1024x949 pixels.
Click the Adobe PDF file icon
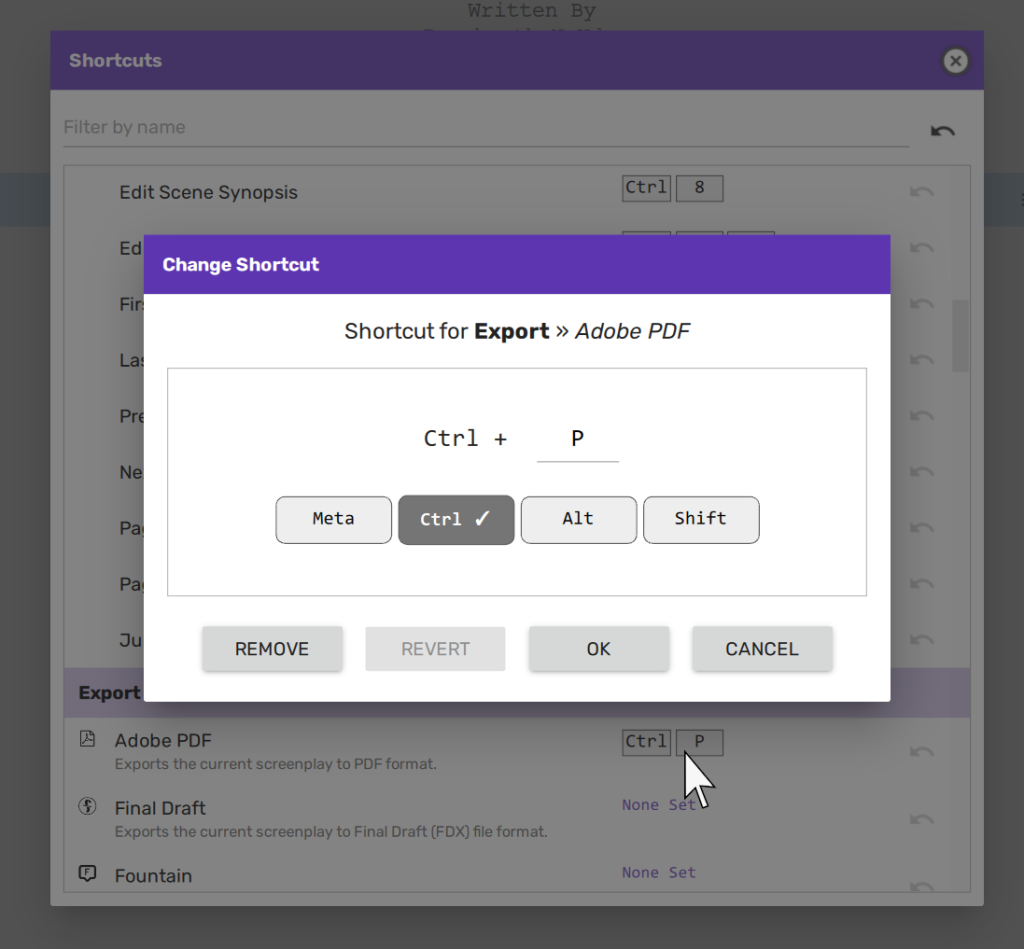tap(88, 739)
